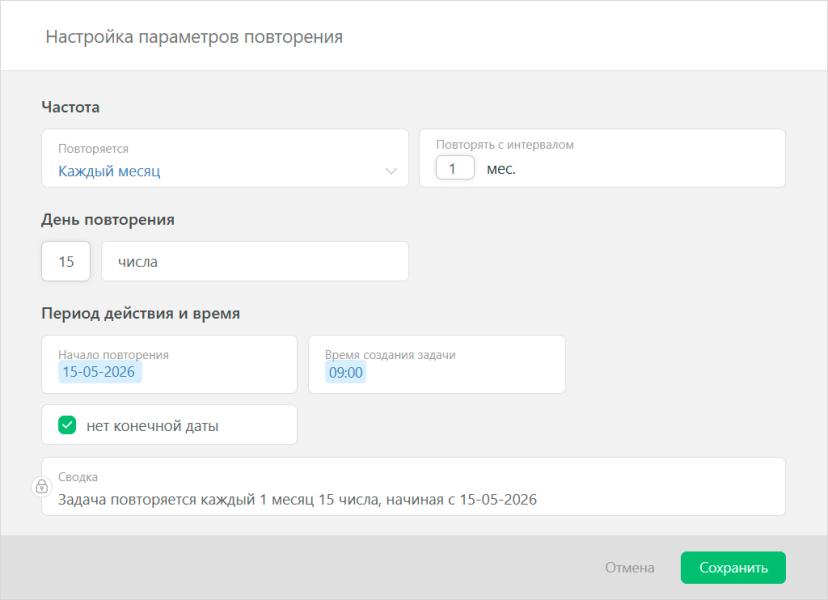Click the День повторения heading
Screen dimensions: 828x600
(x=108, y=220)
